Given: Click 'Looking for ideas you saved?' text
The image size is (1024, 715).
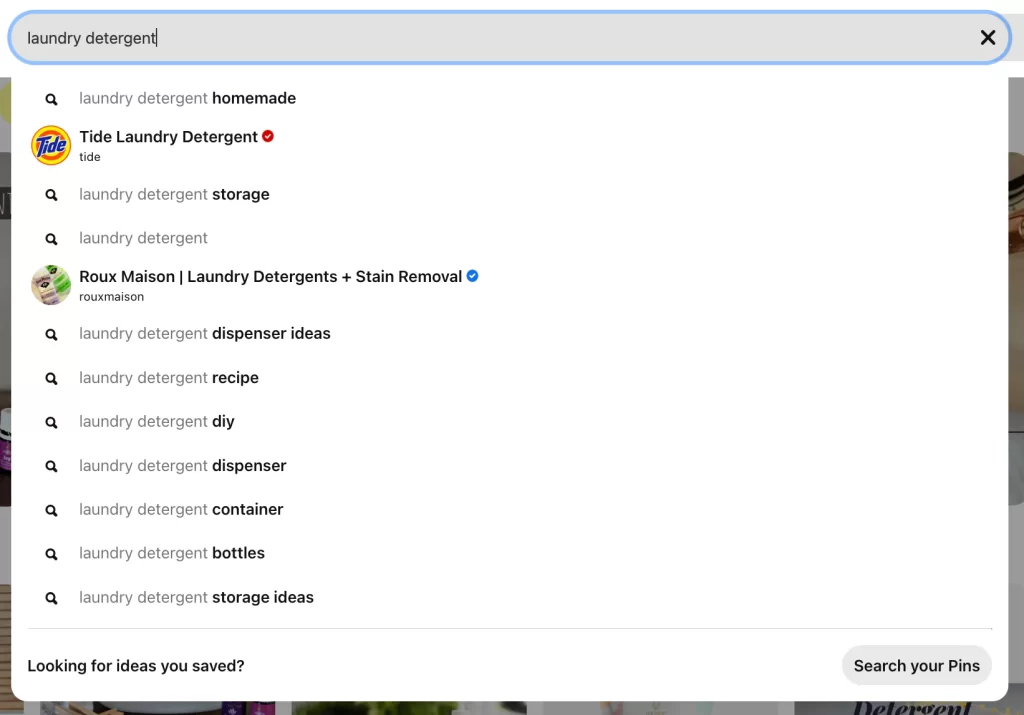Looking at the screenshot, I should click(136, 665).
